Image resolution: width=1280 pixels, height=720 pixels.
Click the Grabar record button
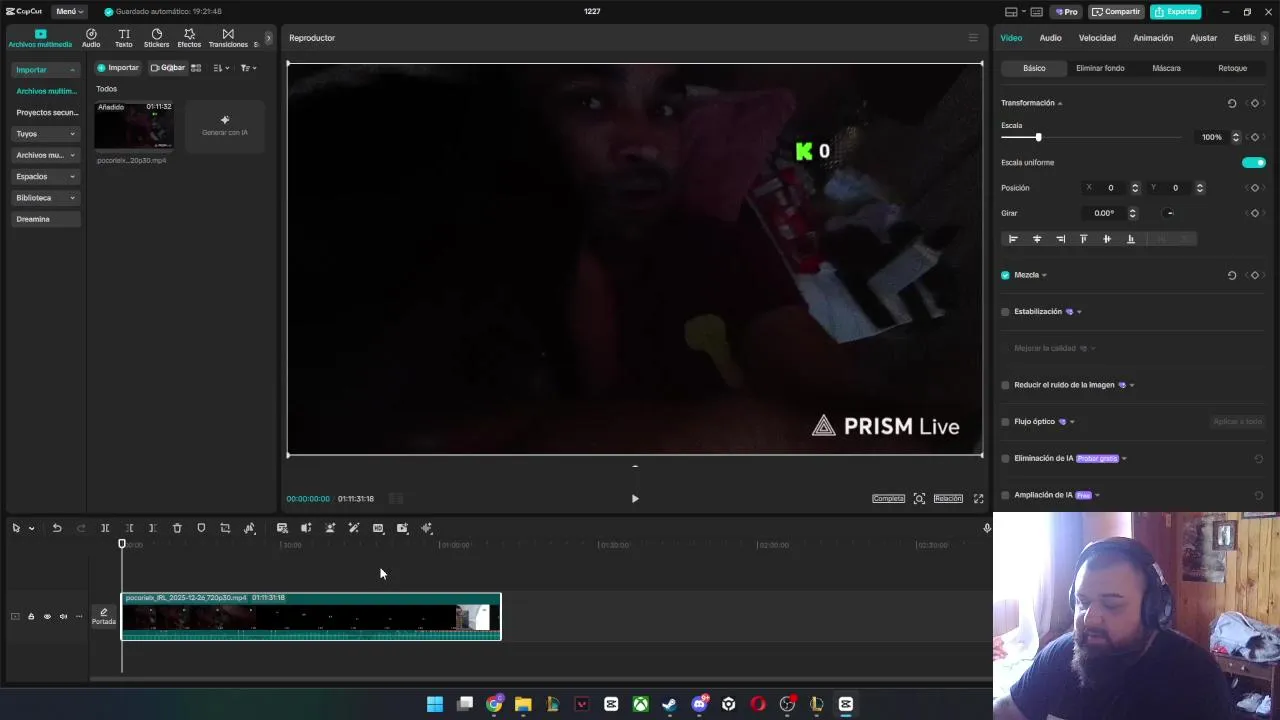click(x=167, y=68)
